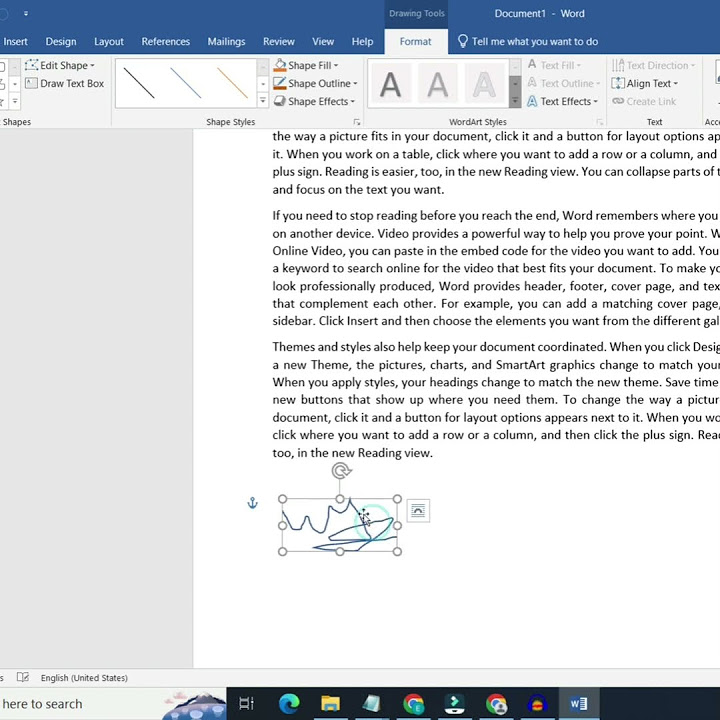Switch to the Layout tab
720x720 pixels.
[109, 41]
